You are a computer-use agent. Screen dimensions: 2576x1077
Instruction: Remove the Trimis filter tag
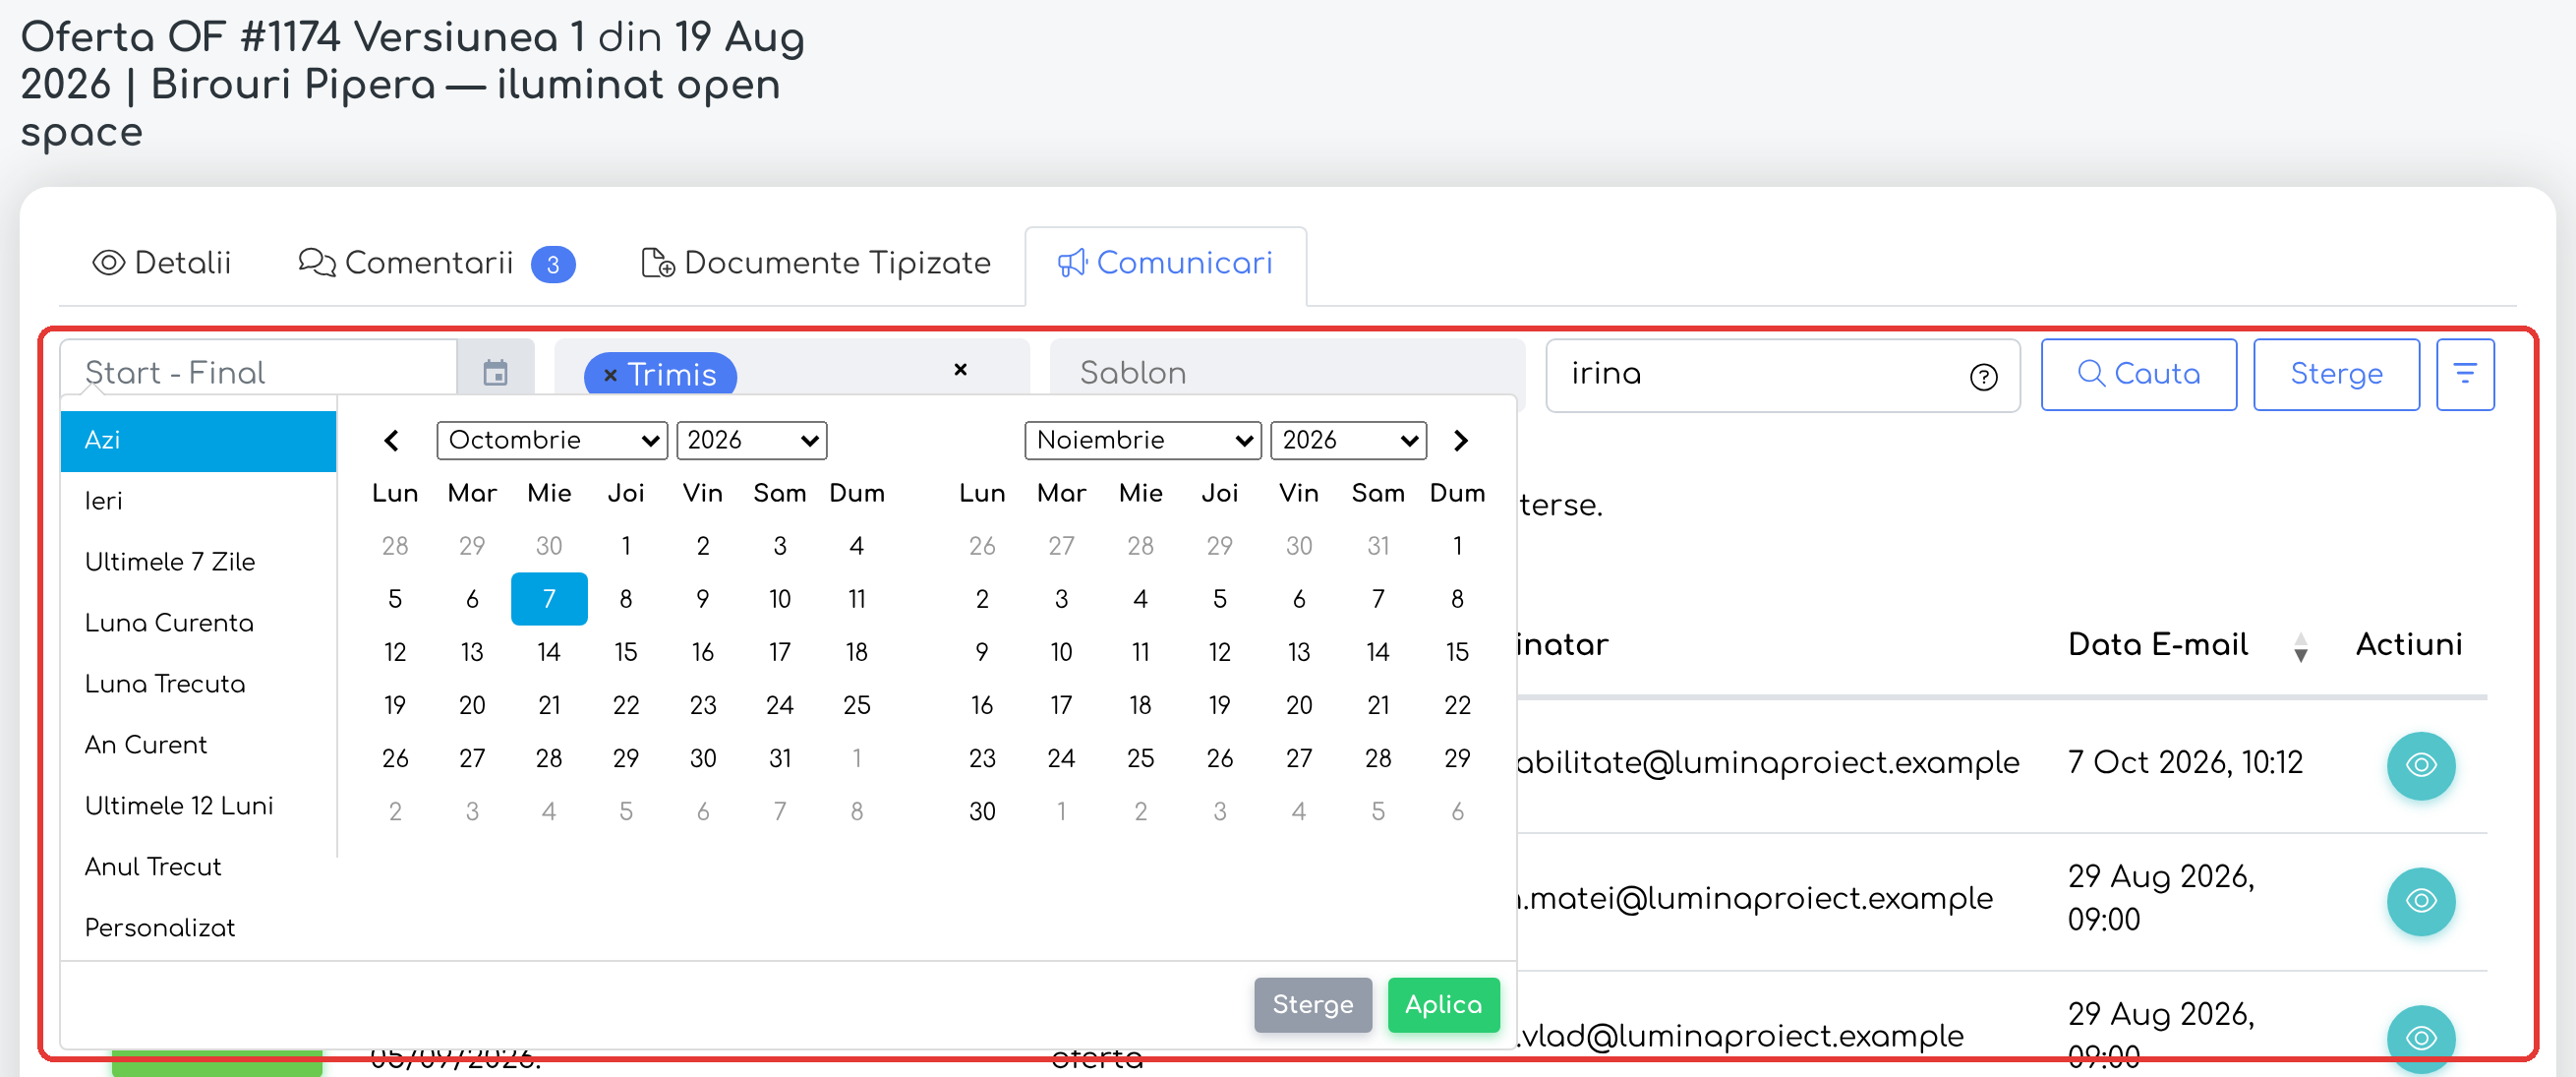pos(610,376)
